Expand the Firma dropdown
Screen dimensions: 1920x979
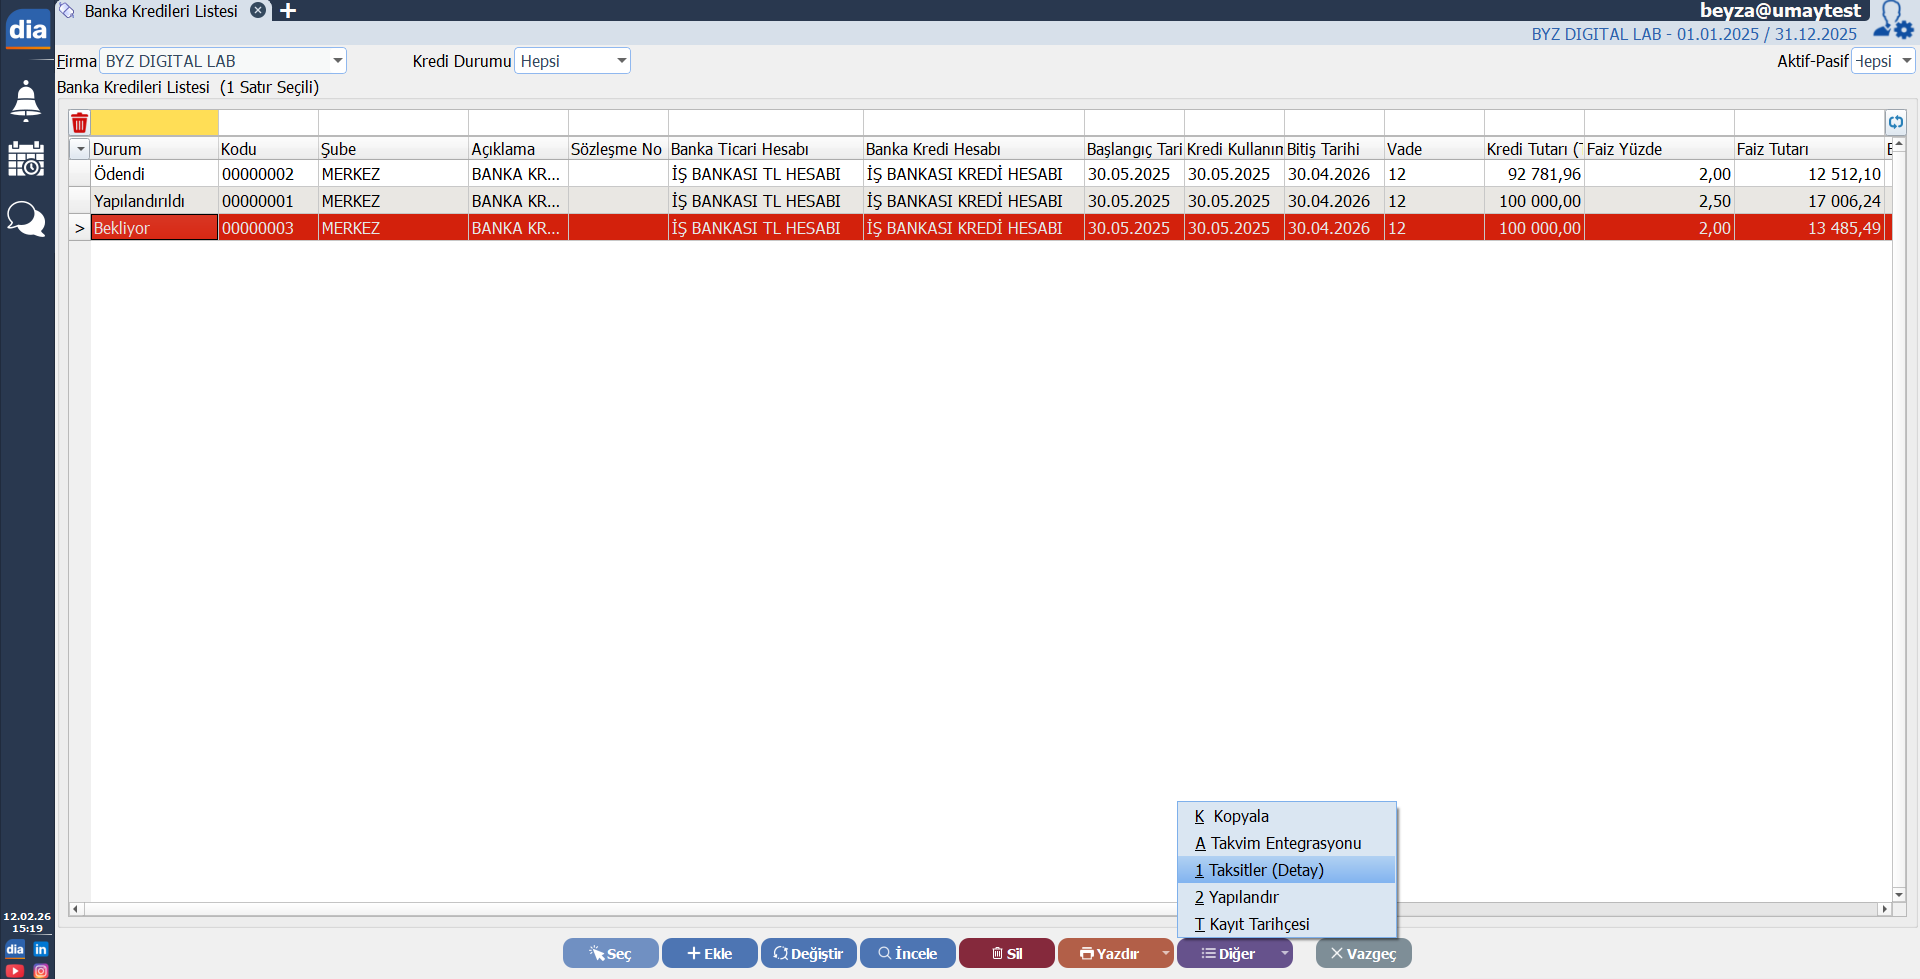point(337,61)
